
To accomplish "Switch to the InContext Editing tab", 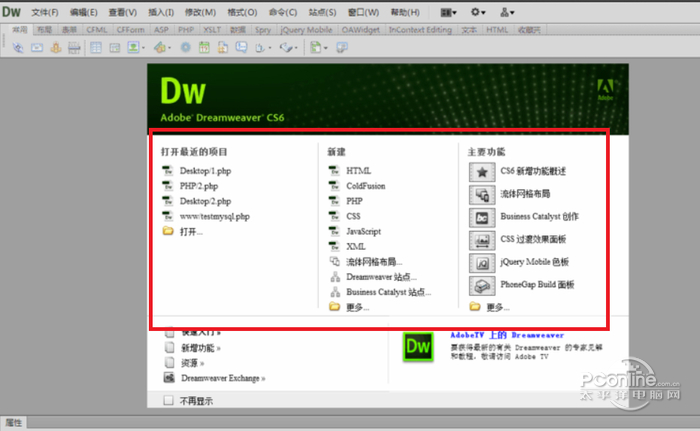I will coord(420,30).
